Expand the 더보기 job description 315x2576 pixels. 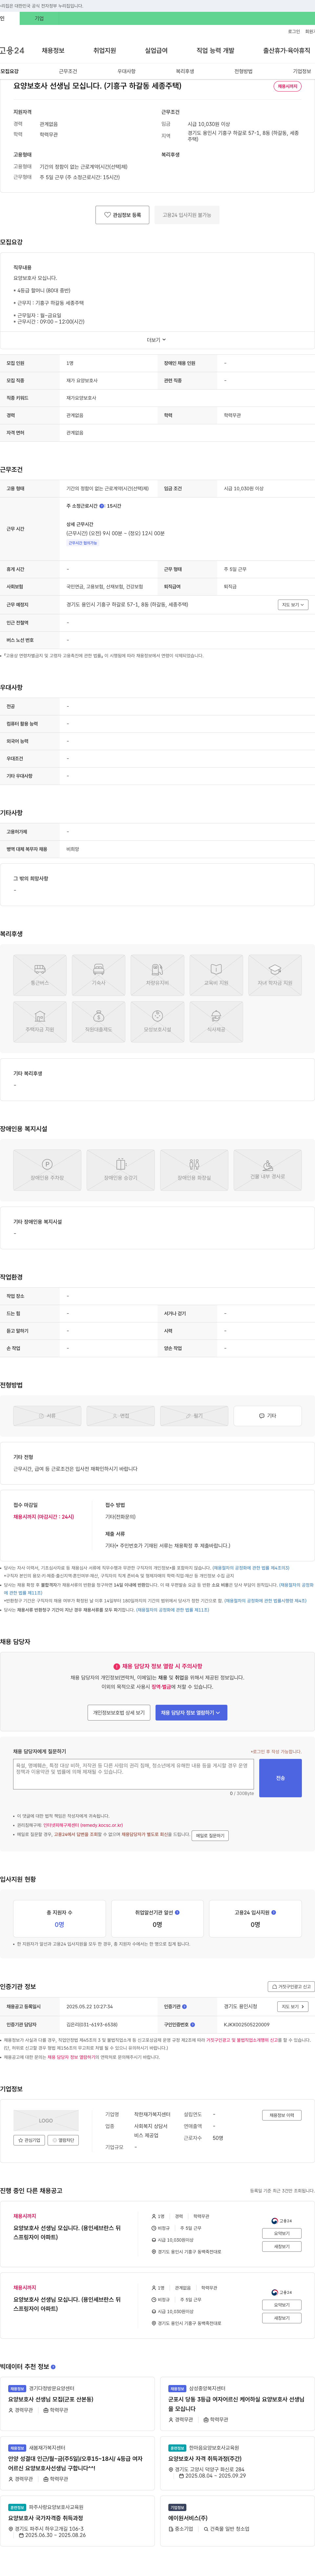156,340
